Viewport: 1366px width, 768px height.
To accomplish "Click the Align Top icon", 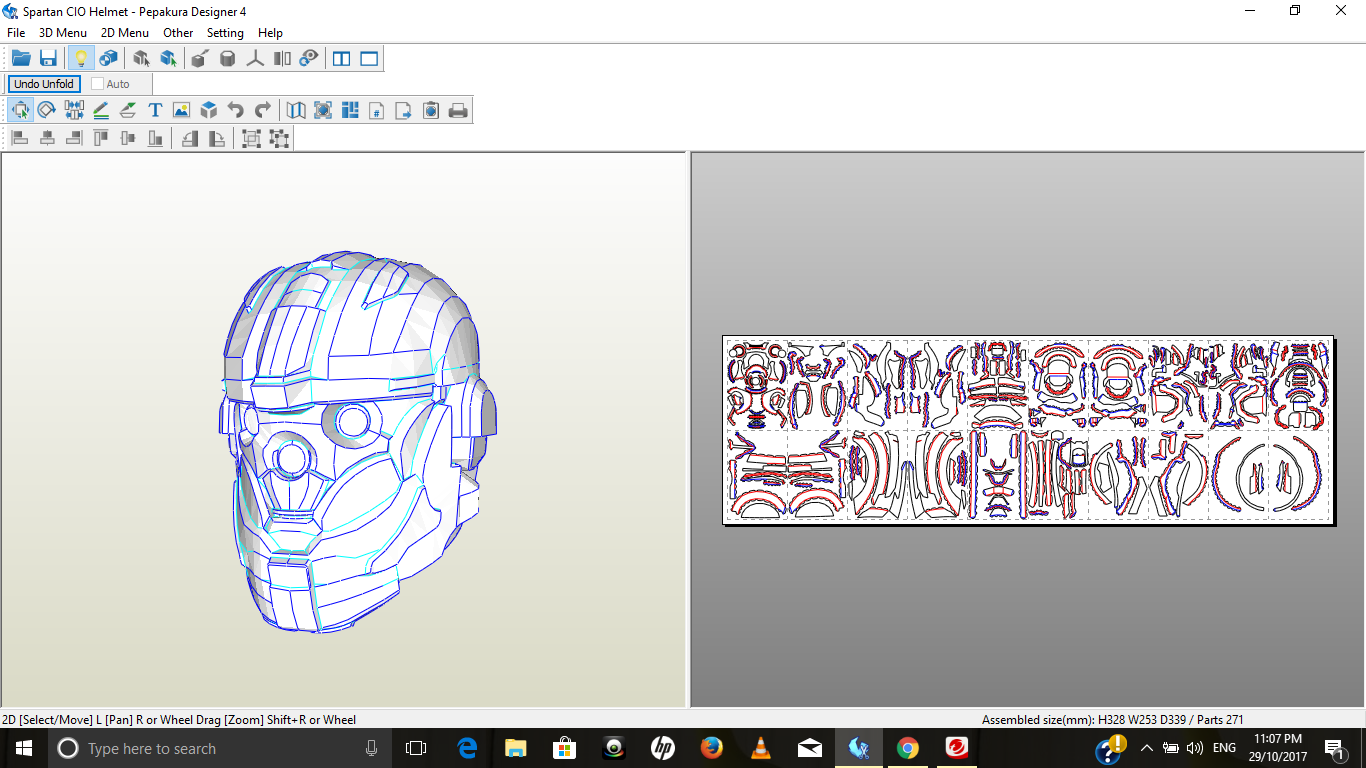I will (101, 138).
